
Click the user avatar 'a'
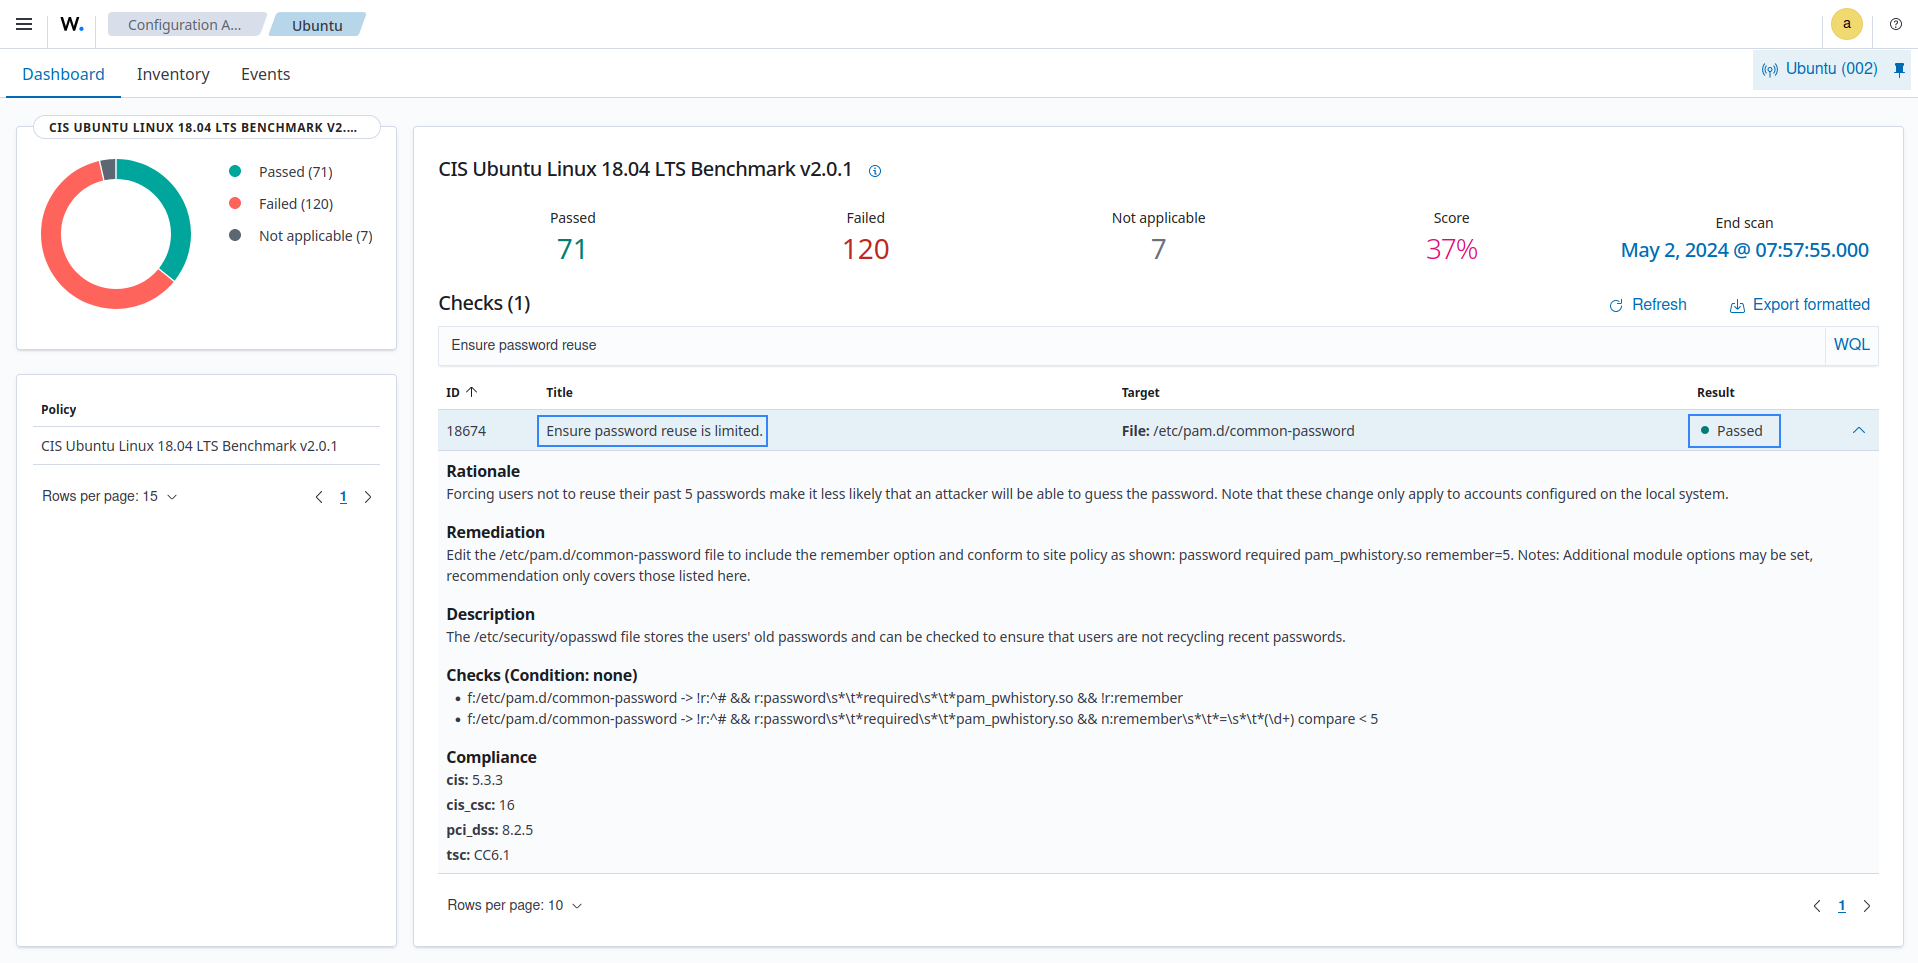[1846, 24]
